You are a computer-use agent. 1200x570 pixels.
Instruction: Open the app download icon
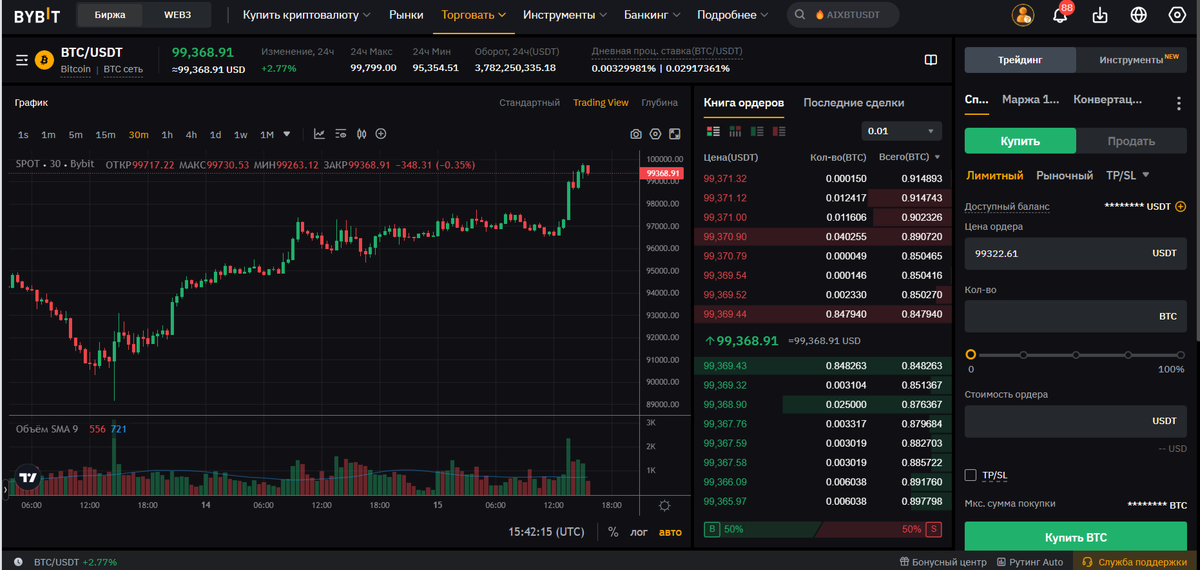(1100, 15)
